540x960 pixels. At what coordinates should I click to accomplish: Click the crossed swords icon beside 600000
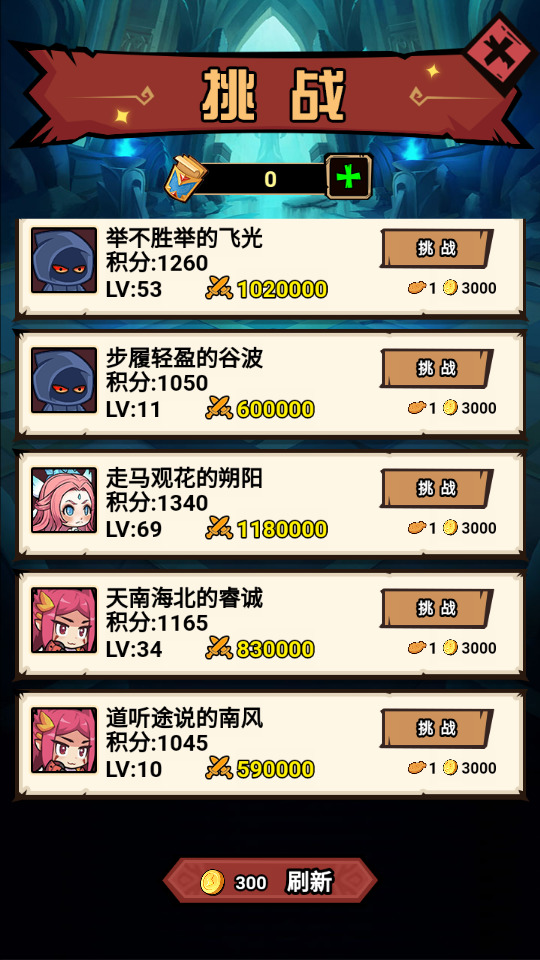[x=219, y=408]
